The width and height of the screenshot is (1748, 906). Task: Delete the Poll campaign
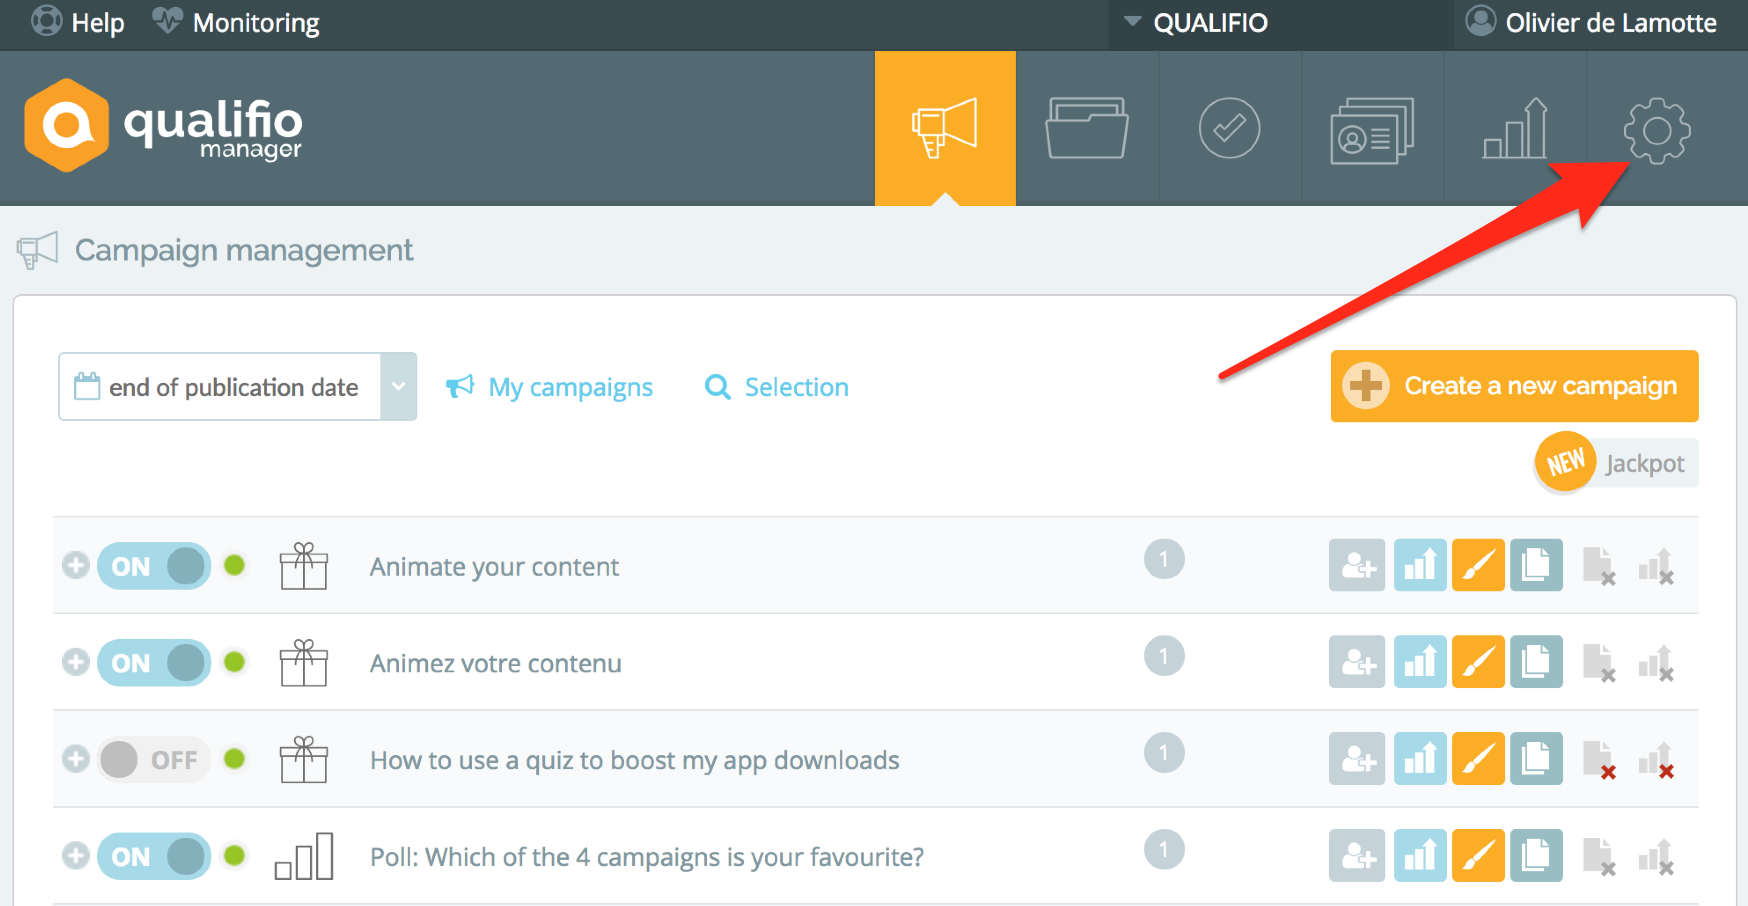coord(1599,857)
